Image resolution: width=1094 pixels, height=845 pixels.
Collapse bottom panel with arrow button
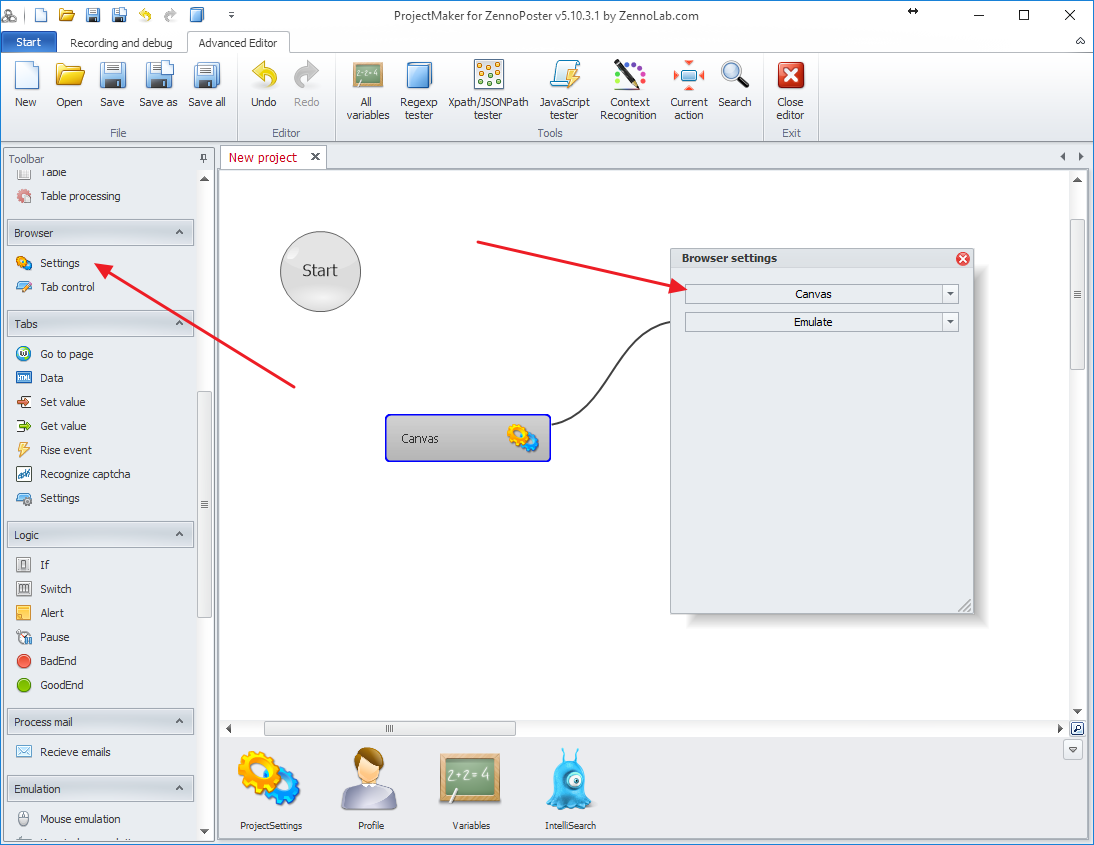tap(1073, 750)
